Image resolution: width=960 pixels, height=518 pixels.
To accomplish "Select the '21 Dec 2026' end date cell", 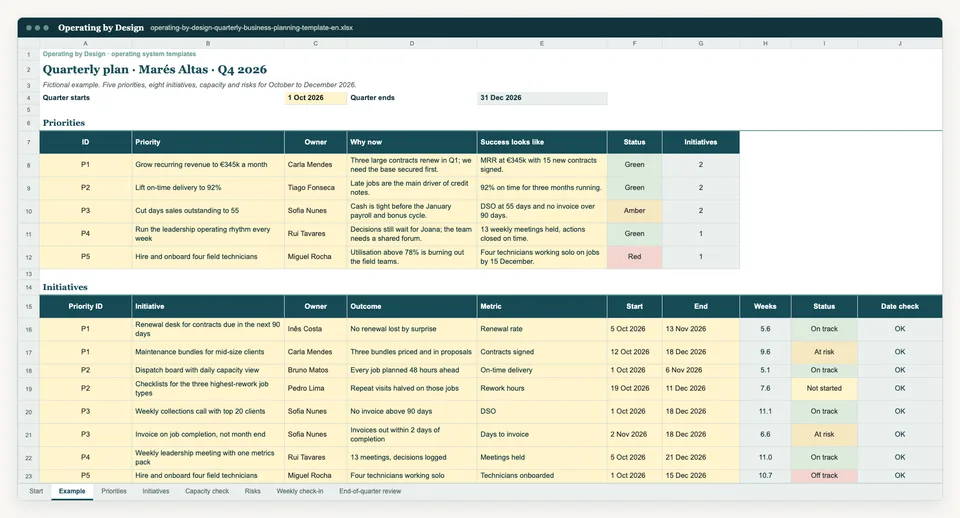I will pos(700,457).
